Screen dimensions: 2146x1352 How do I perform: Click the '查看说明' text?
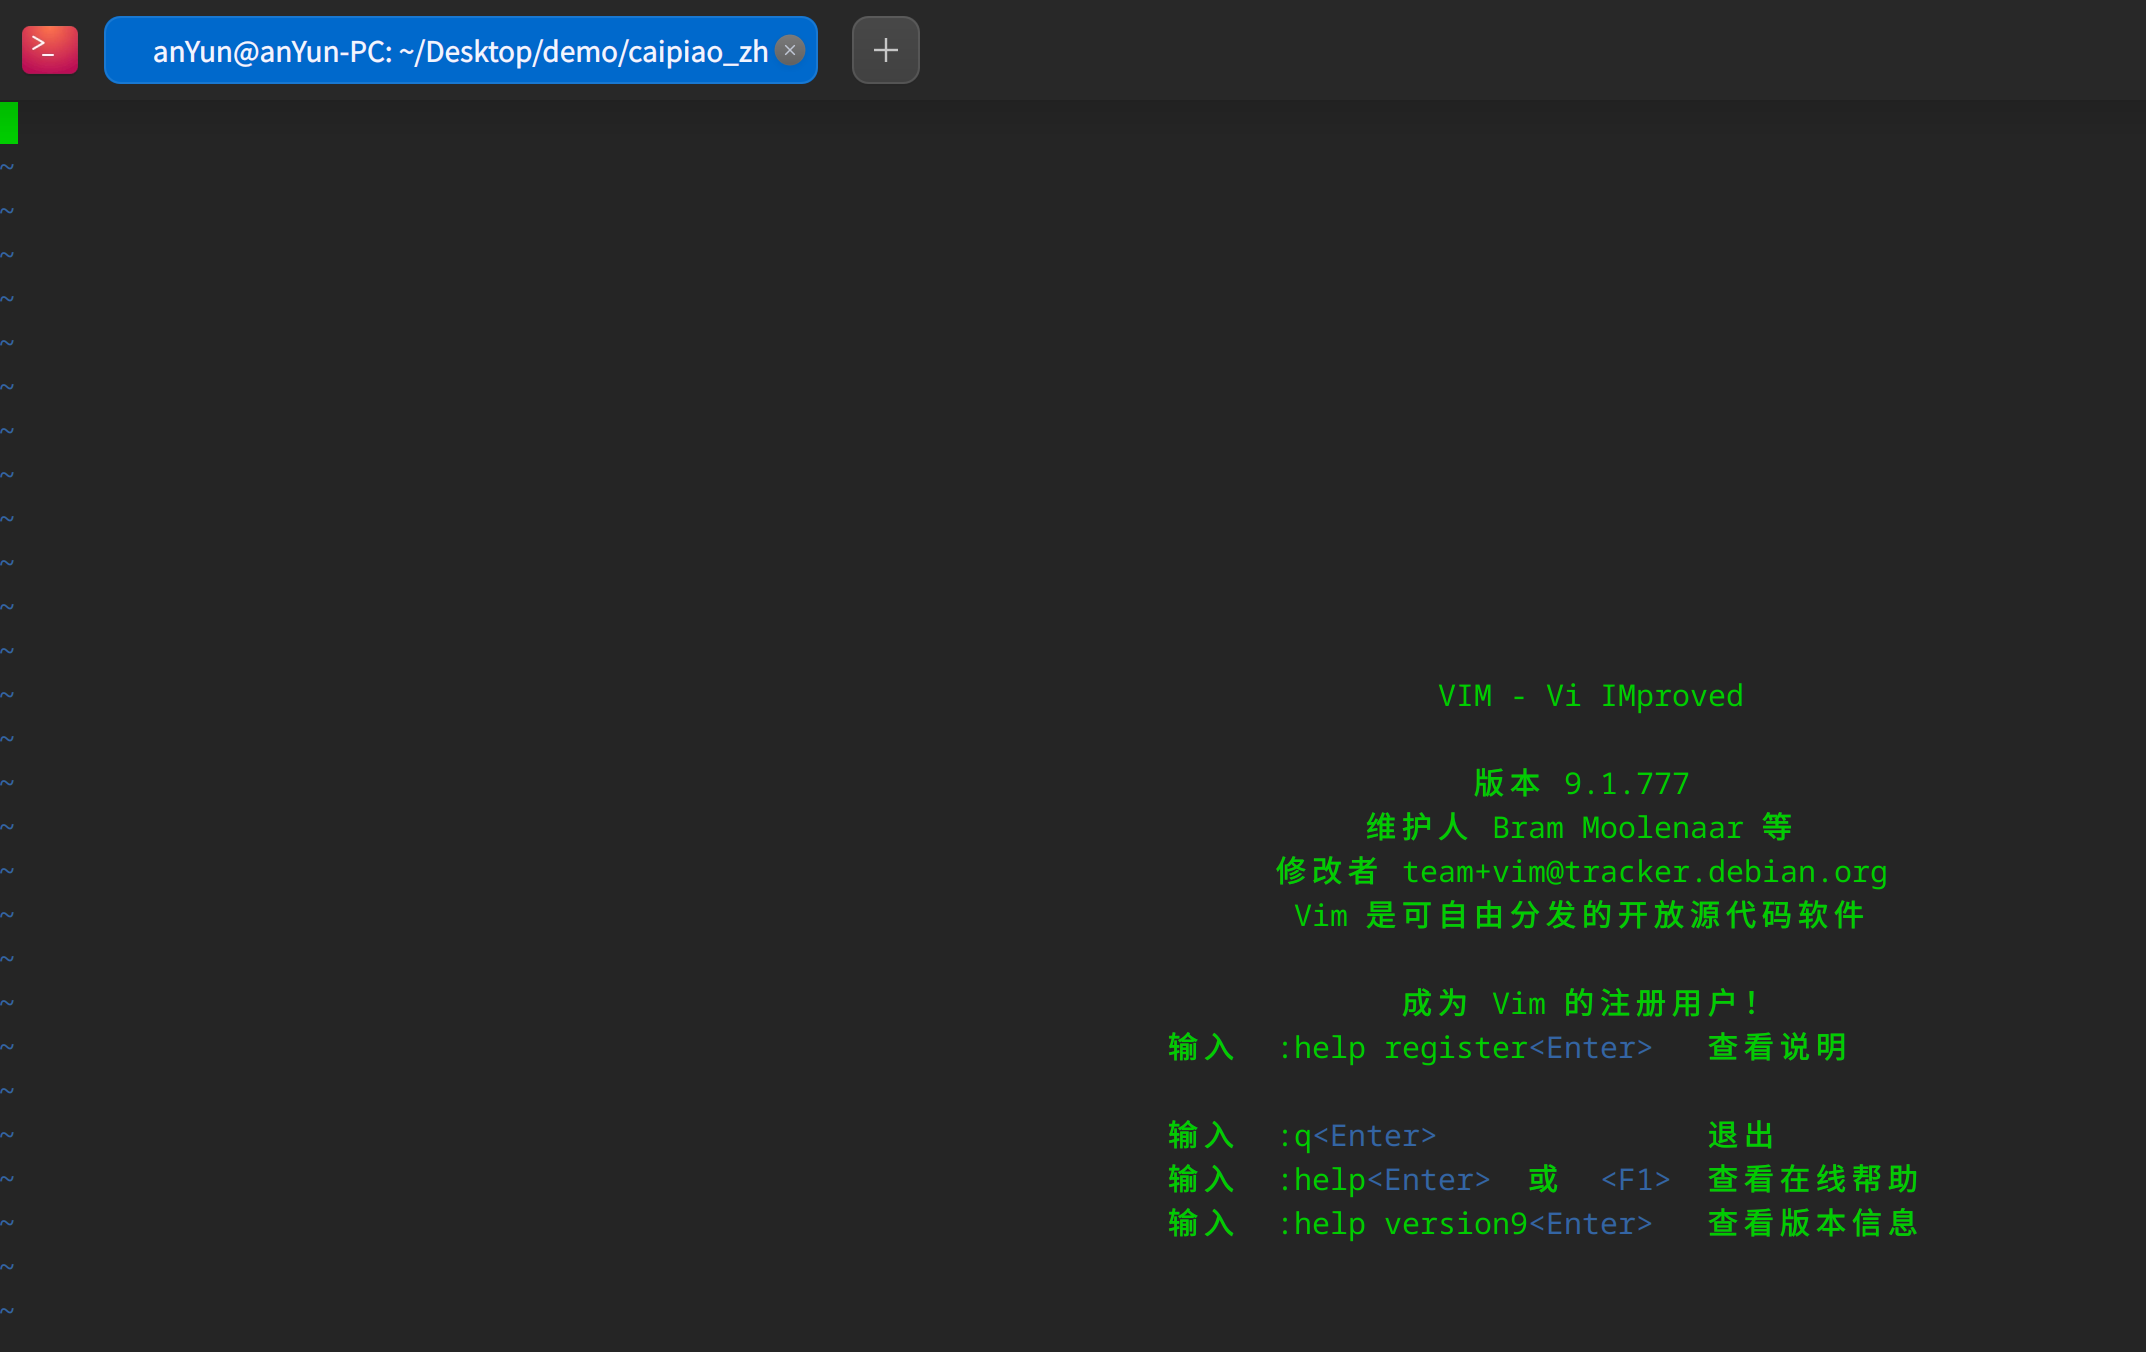pyautogui.click(x=1777, y=1048)
